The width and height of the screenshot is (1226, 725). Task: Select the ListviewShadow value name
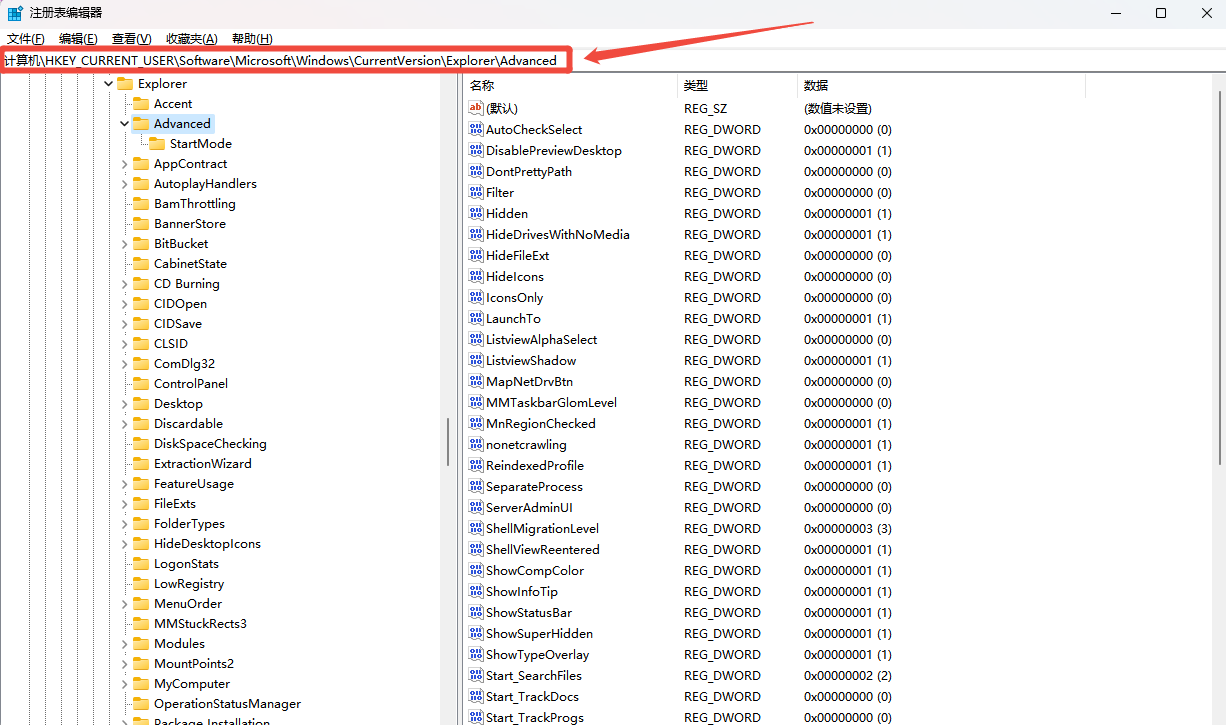tap(531, 360)
